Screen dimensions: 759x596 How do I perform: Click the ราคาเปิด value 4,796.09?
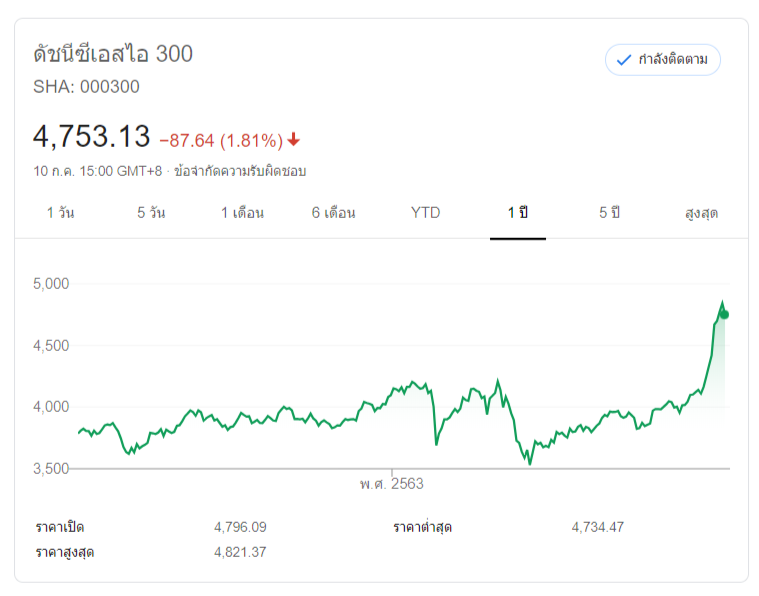(x=240, y=527)
